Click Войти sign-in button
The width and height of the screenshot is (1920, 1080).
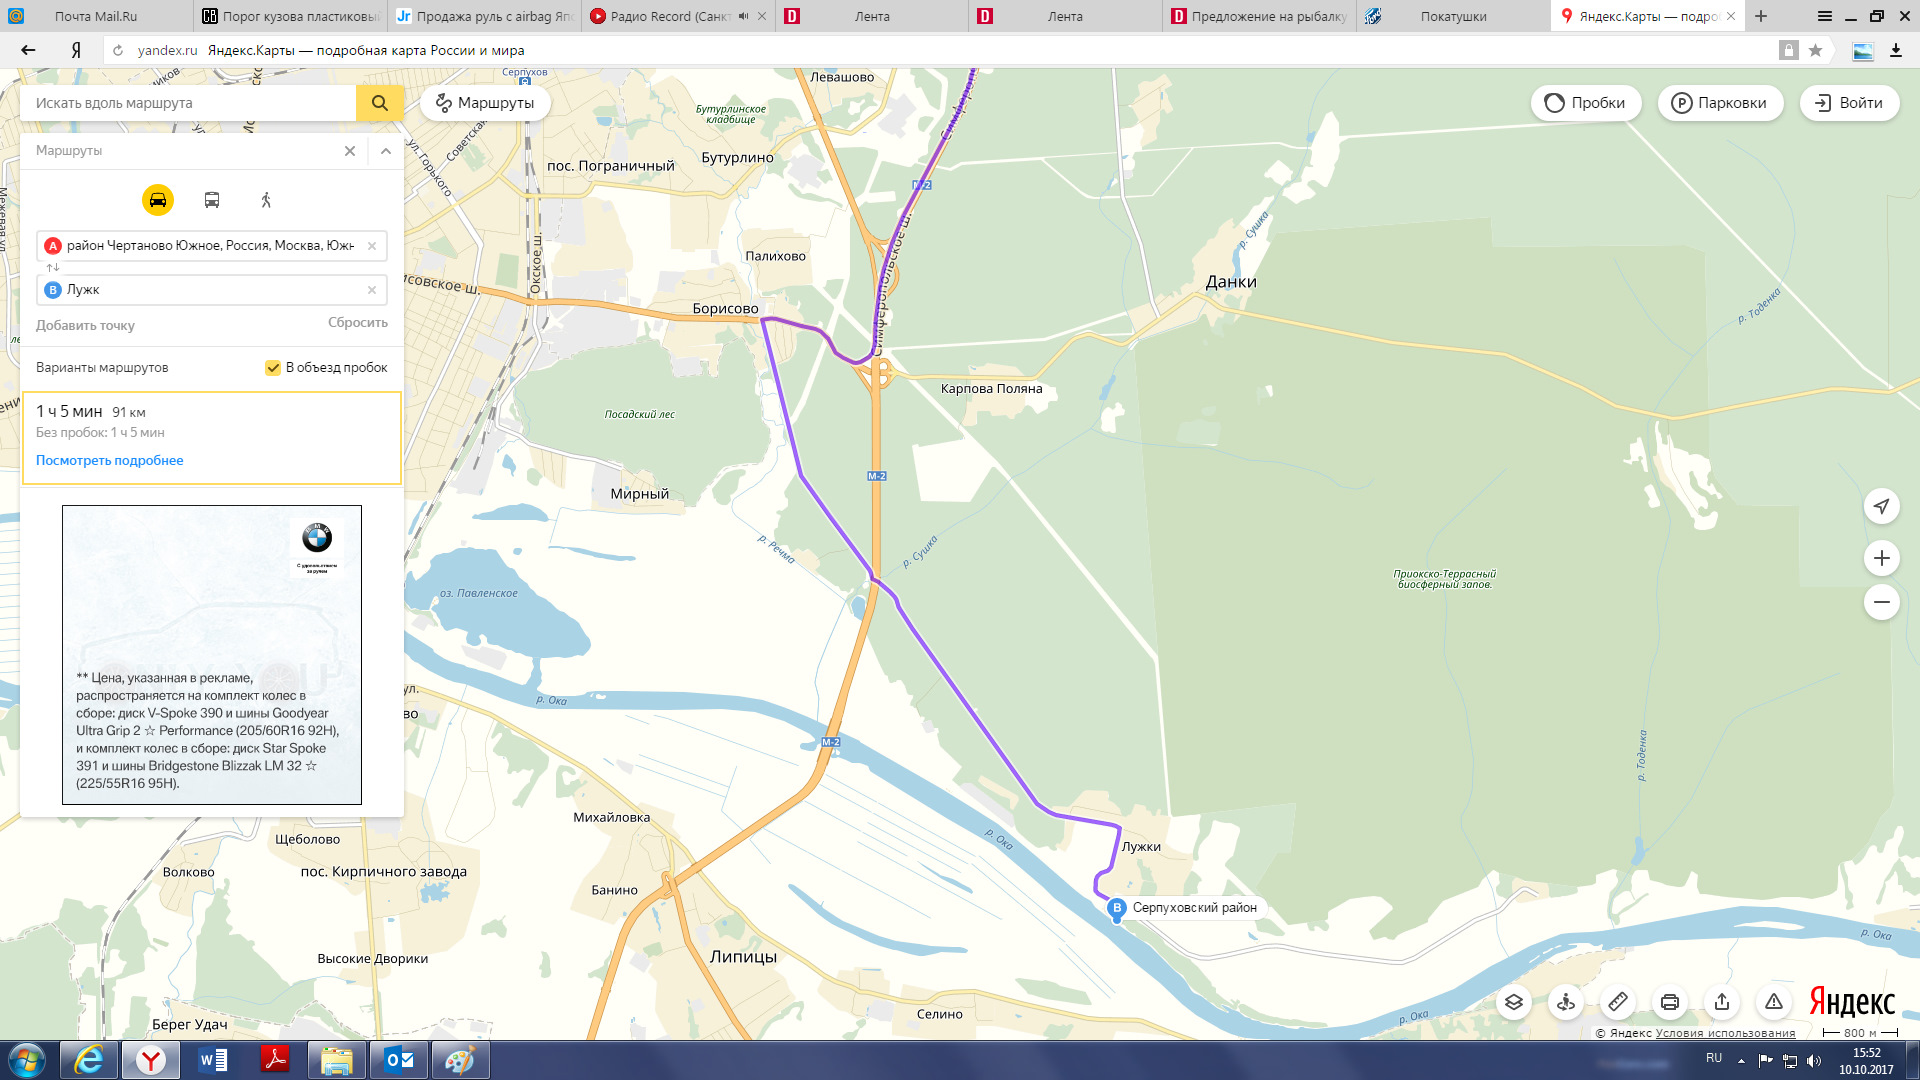(1849, 103)
